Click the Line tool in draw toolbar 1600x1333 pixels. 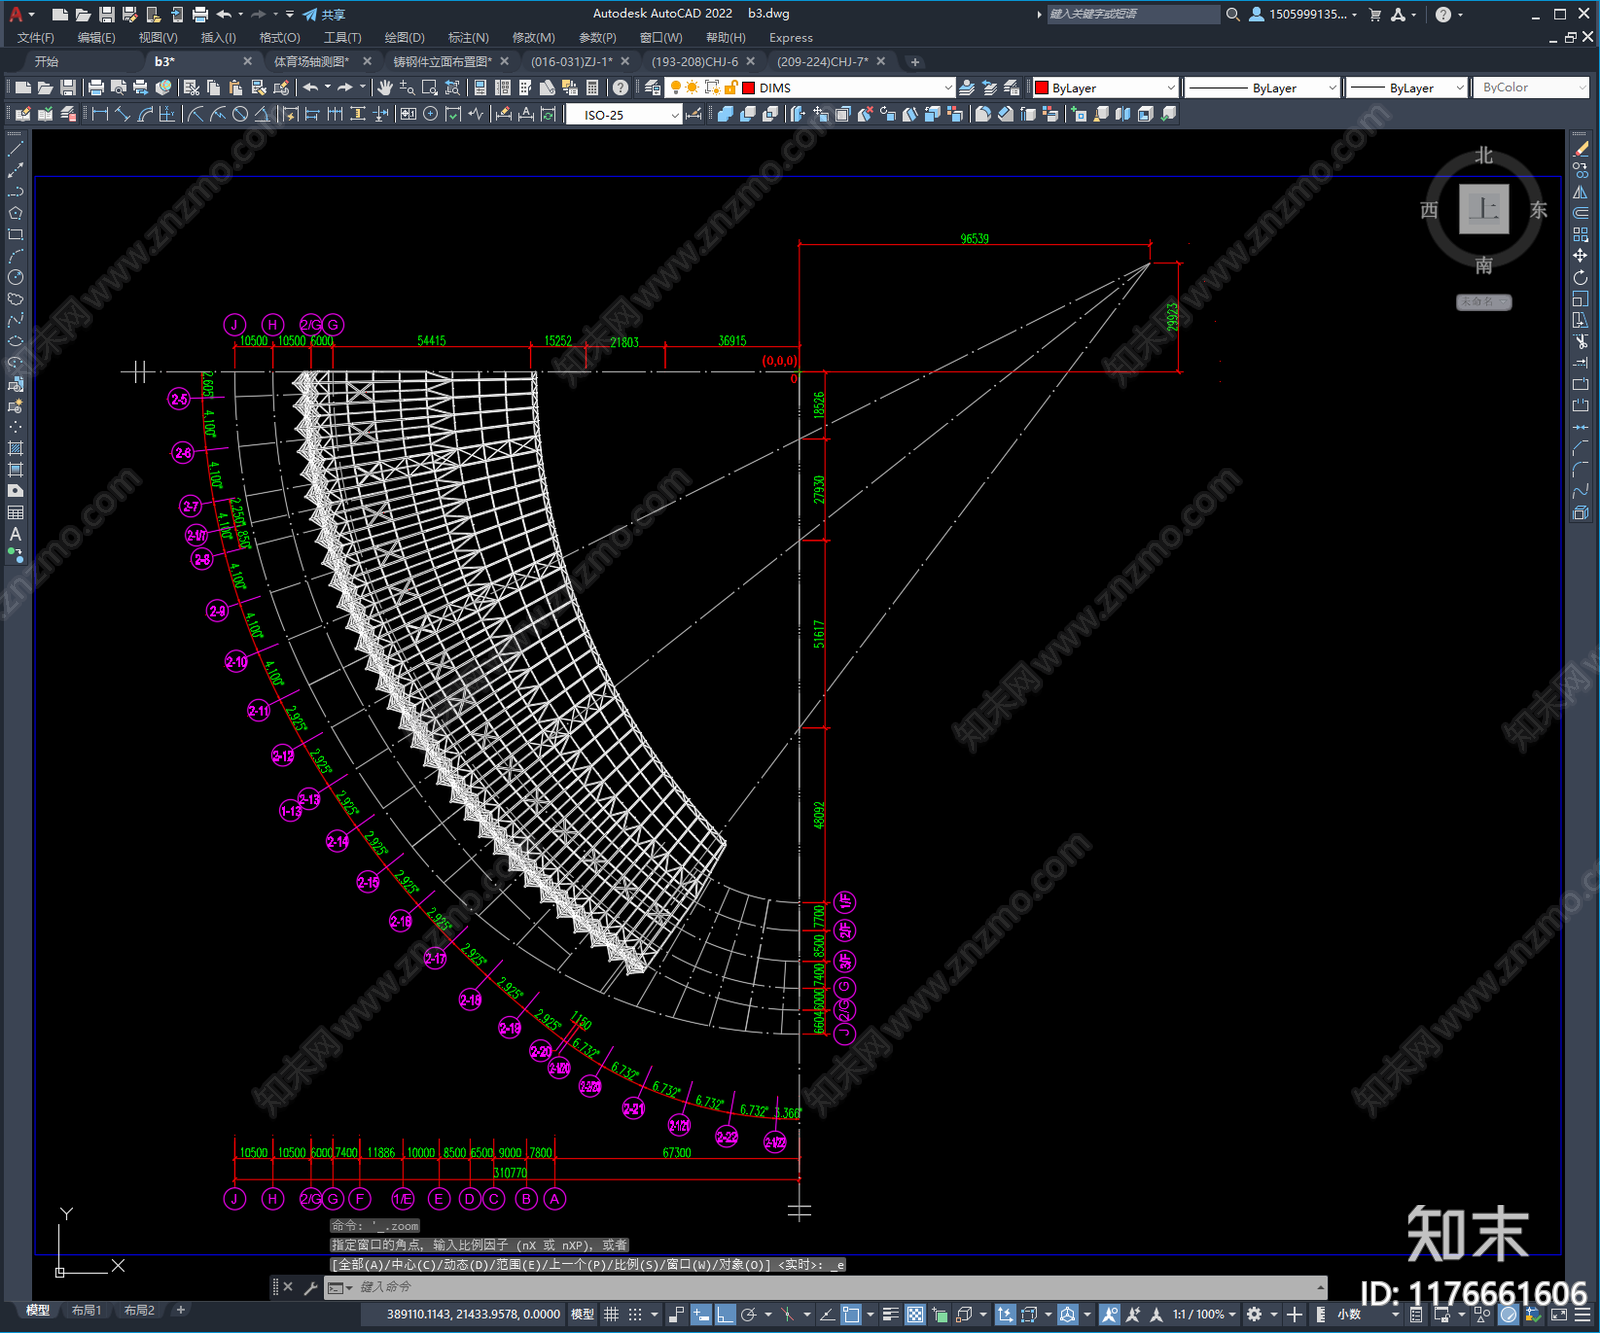15,148
